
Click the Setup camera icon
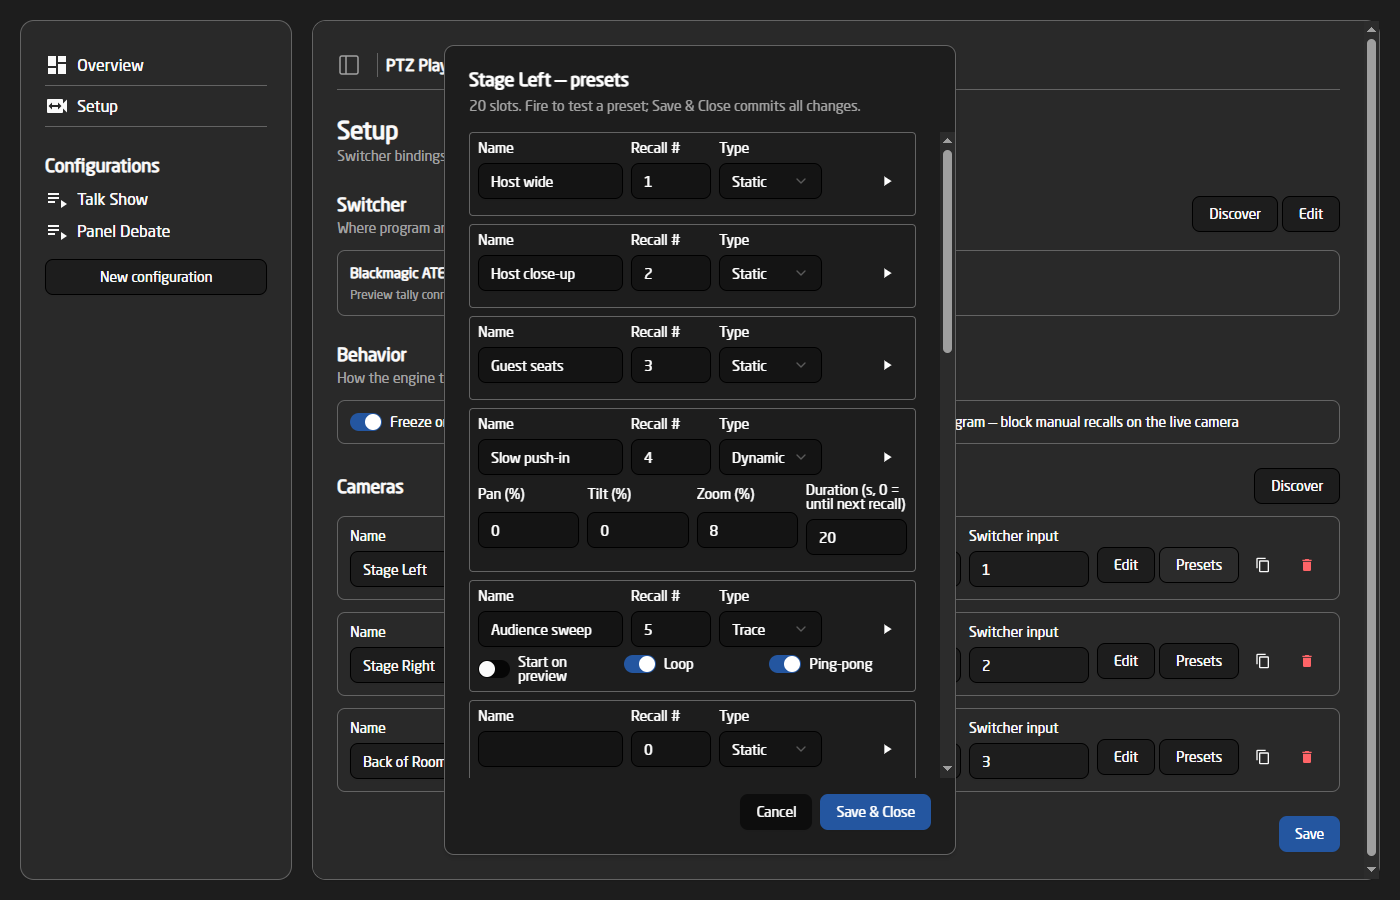point(57,106)
